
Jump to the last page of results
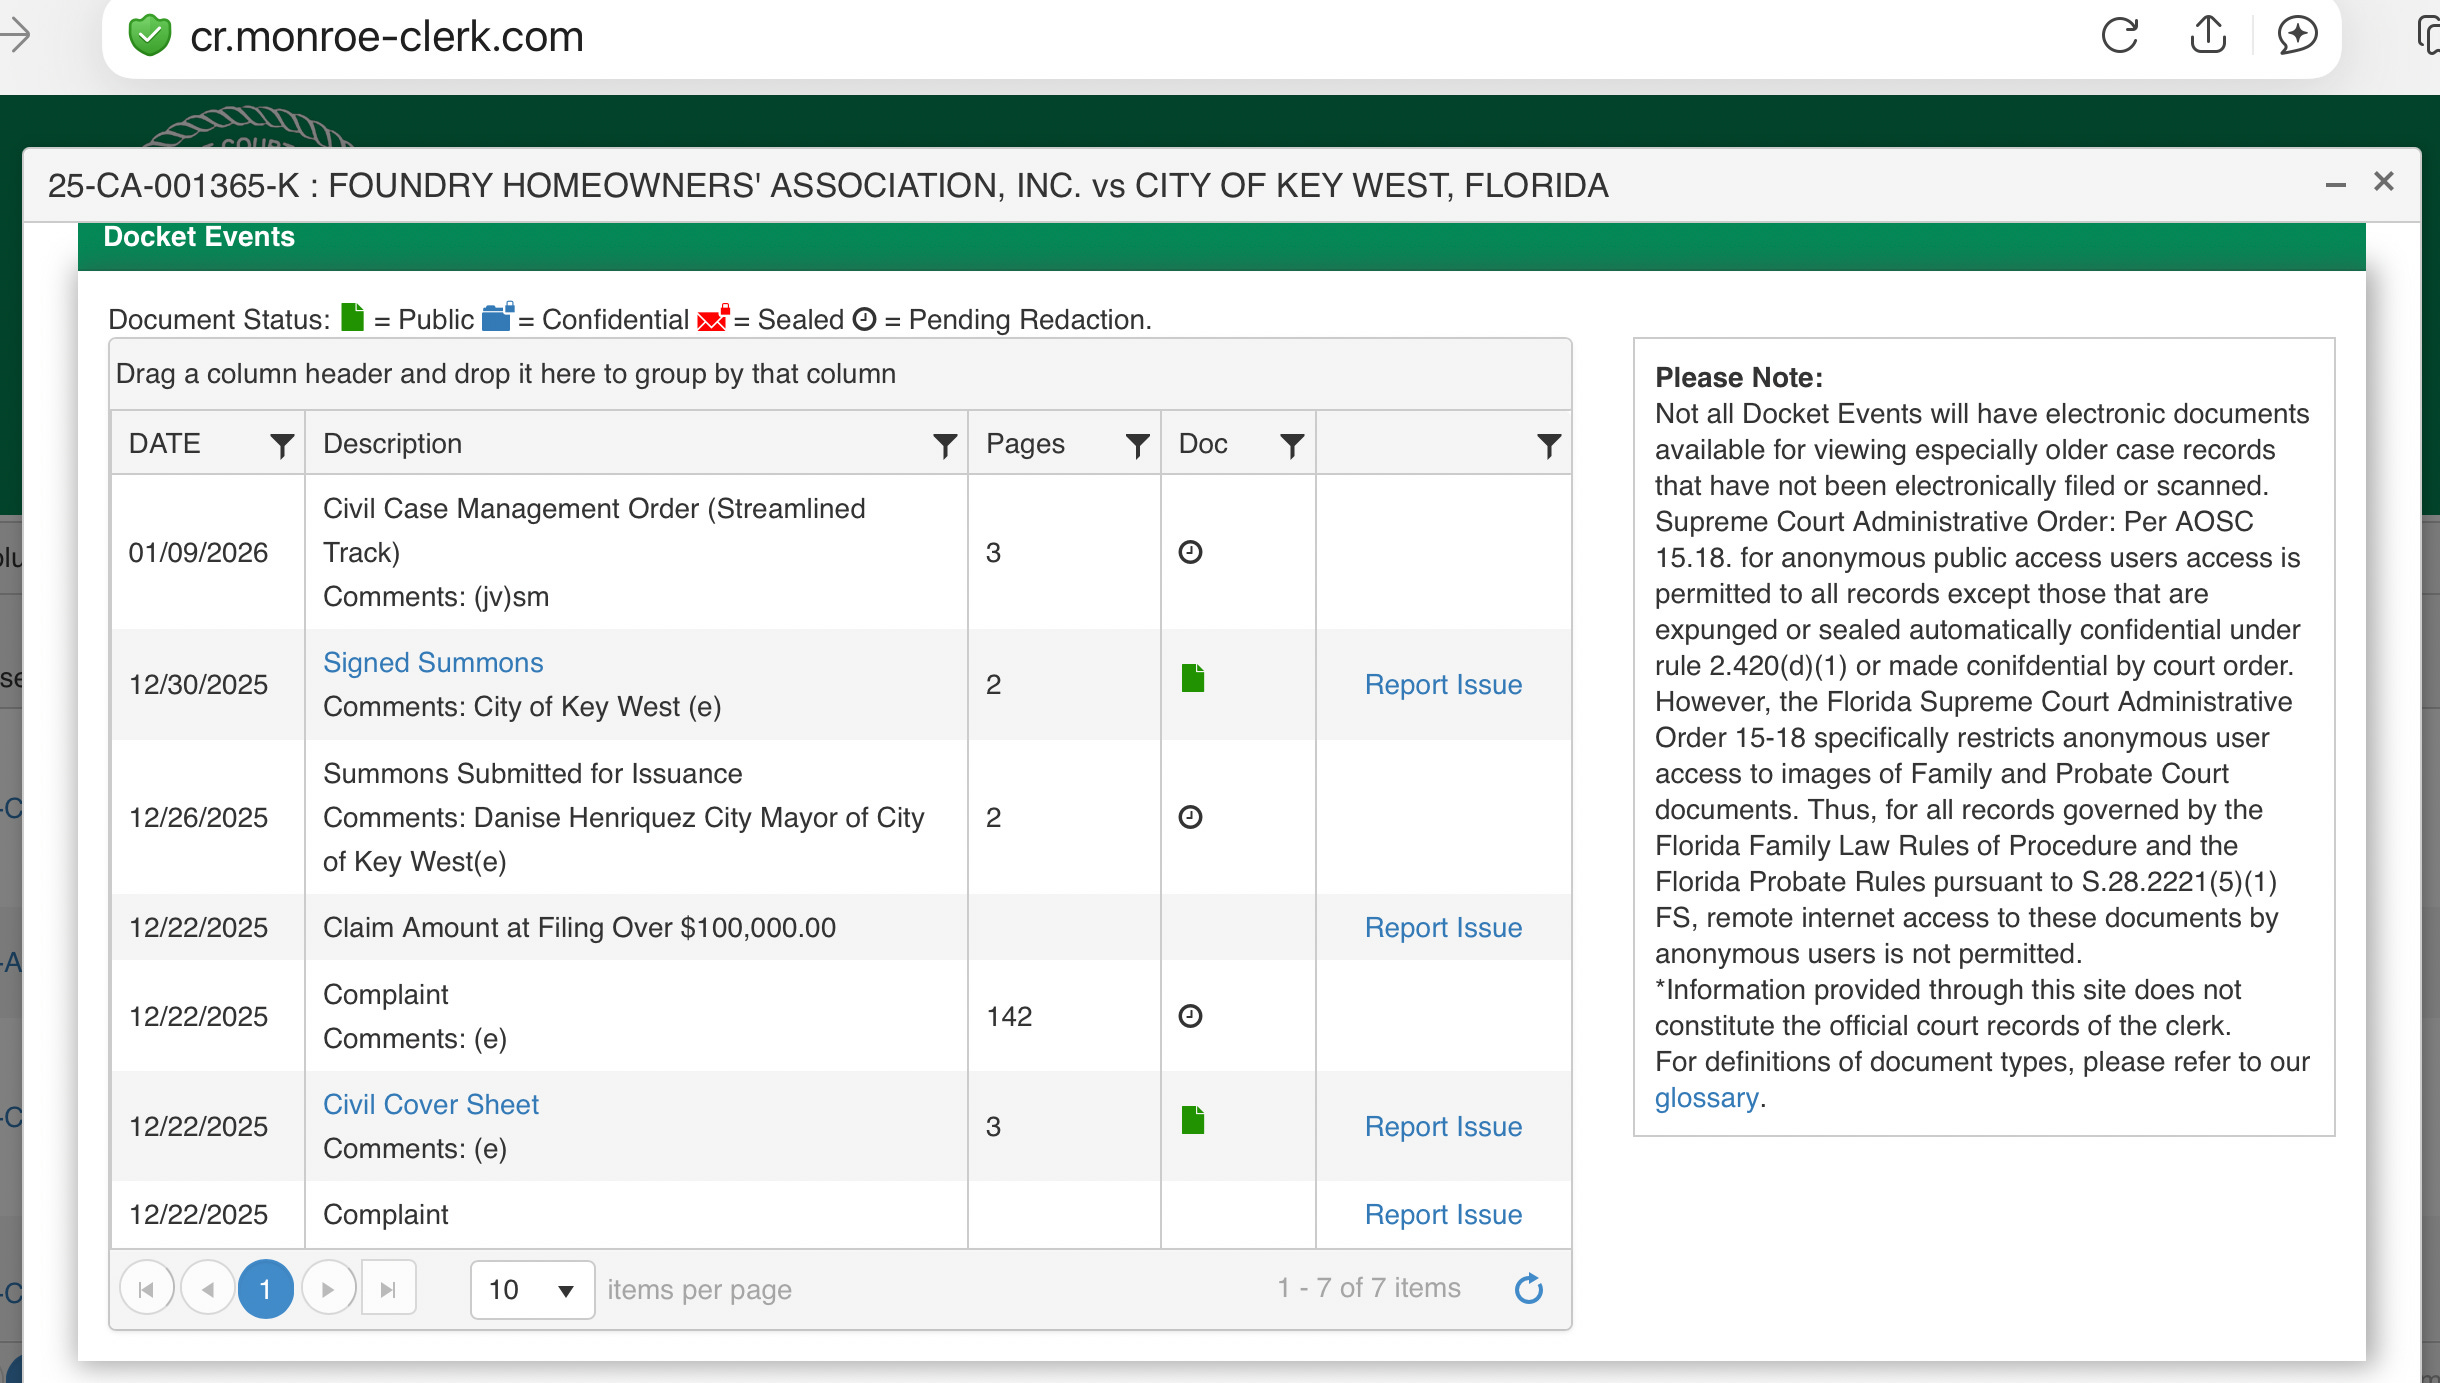388,1289
